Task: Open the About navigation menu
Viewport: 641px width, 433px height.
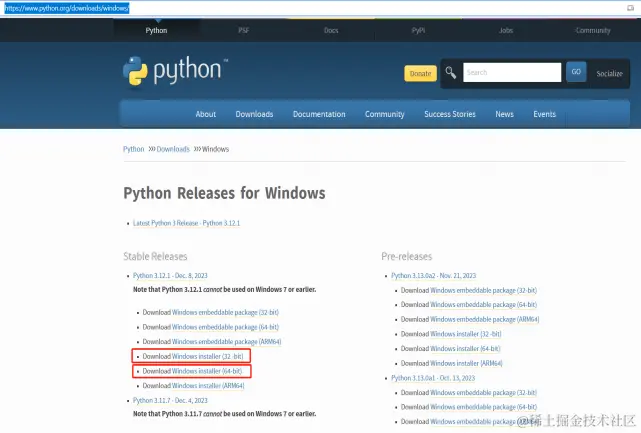Action: 205,114
